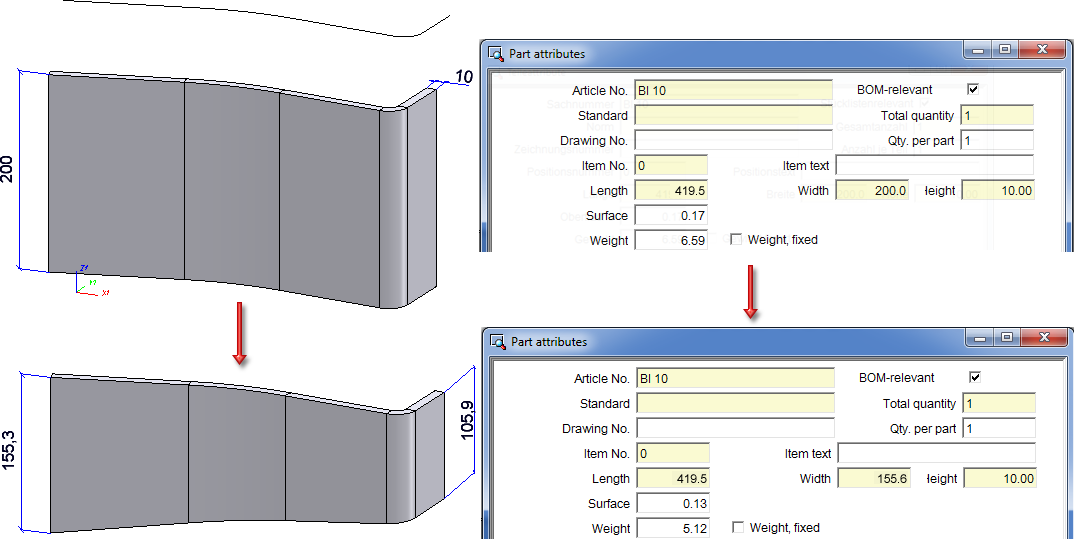Screen dimensions: 1074x539
Task: Click Width field showing 155.6
Action: [x=875, y=478]
